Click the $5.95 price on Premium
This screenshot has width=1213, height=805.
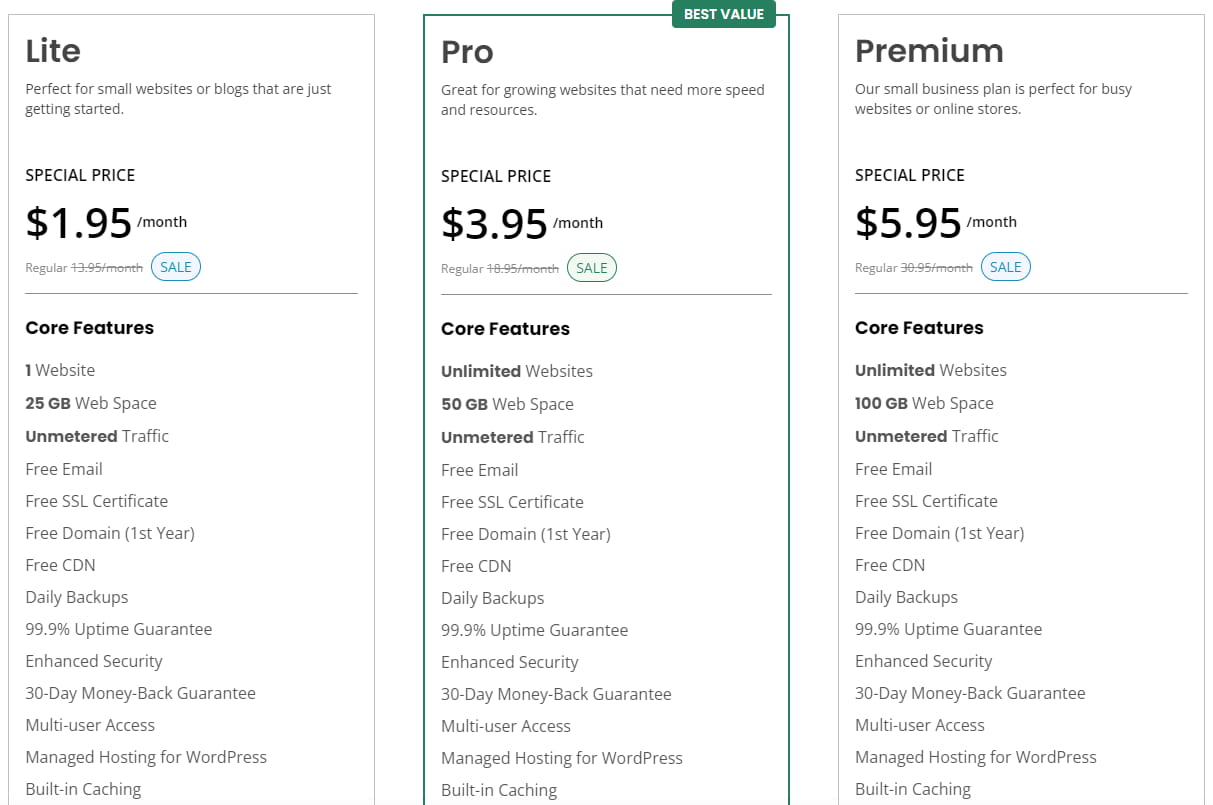(908, 223)
